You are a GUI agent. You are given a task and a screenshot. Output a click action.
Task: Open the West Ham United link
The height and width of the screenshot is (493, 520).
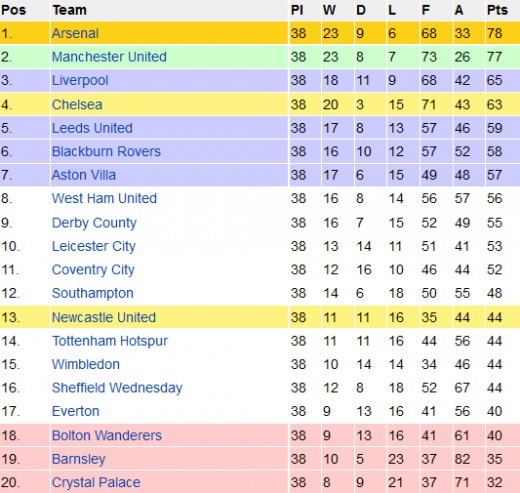click(104, 198)
